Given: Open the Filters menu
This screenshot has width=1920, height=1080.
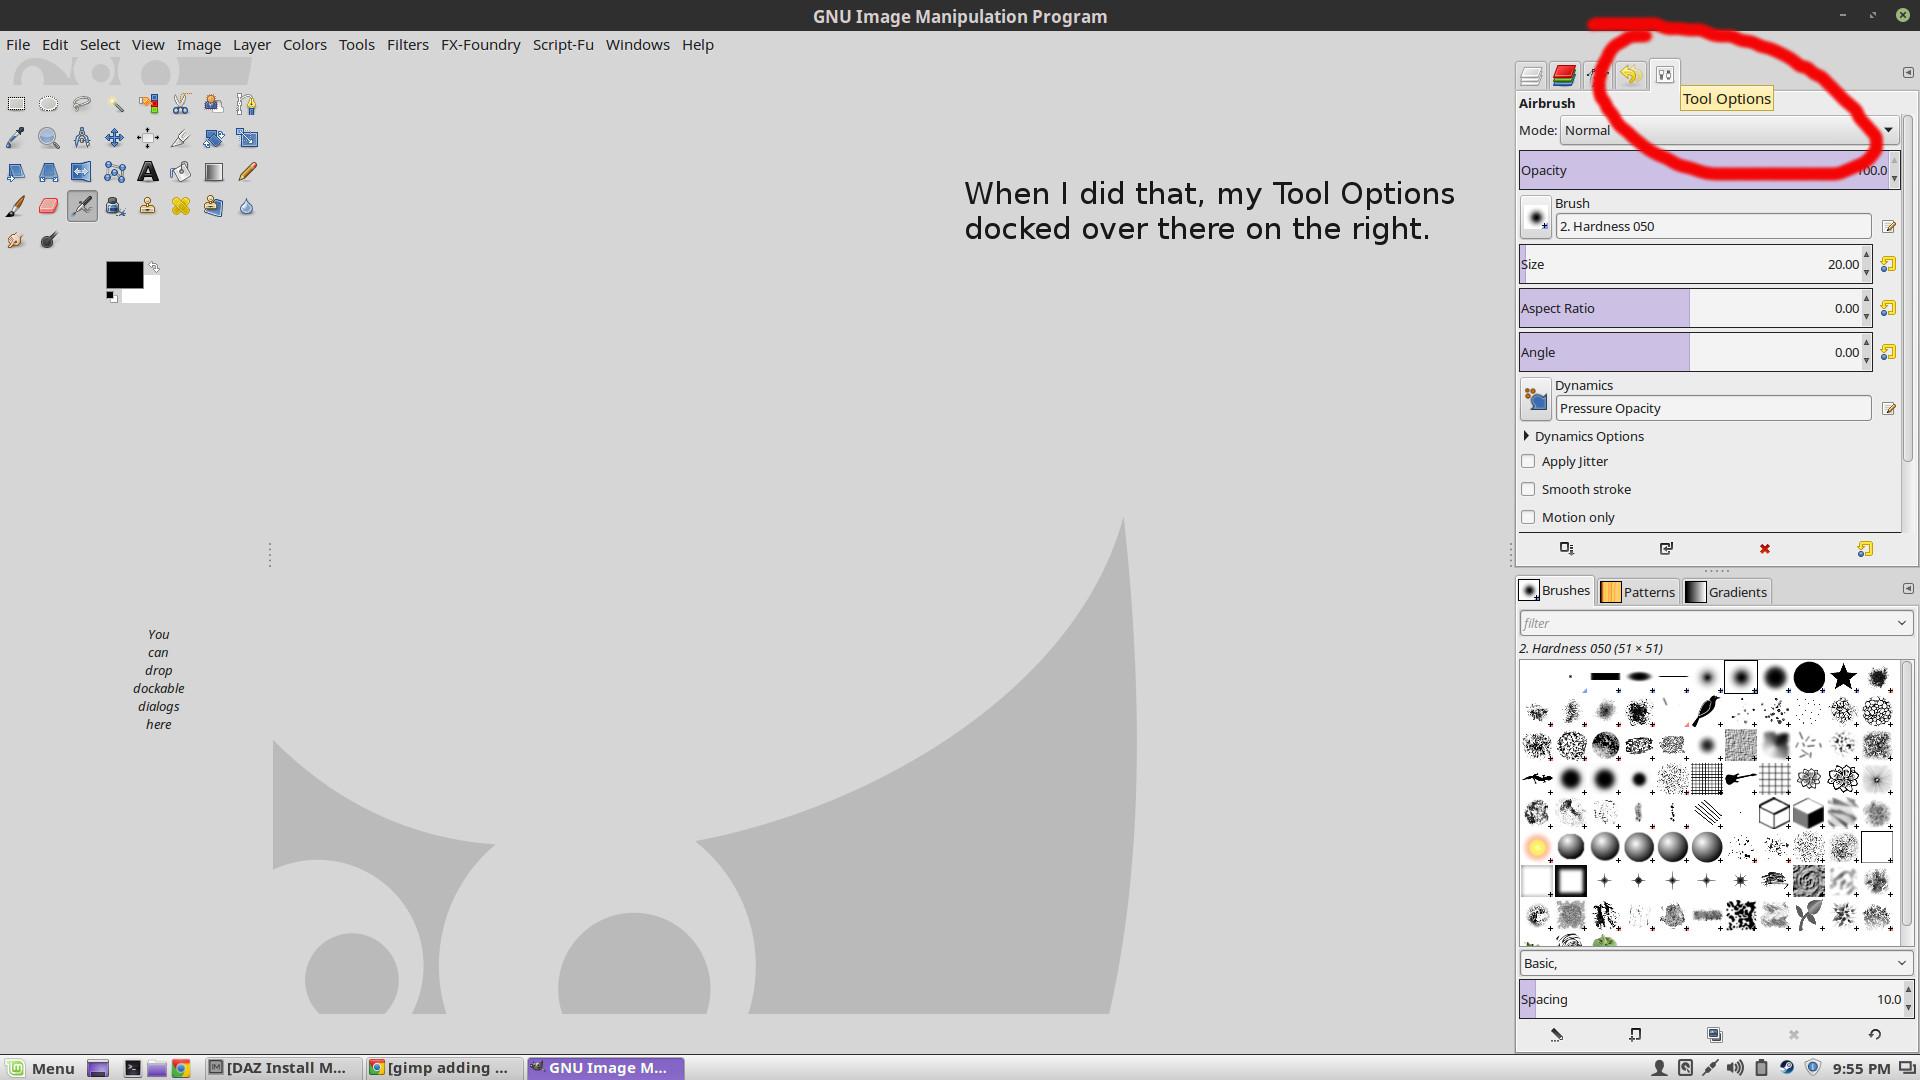Looking at the screenshot, I should coord(407,45).
